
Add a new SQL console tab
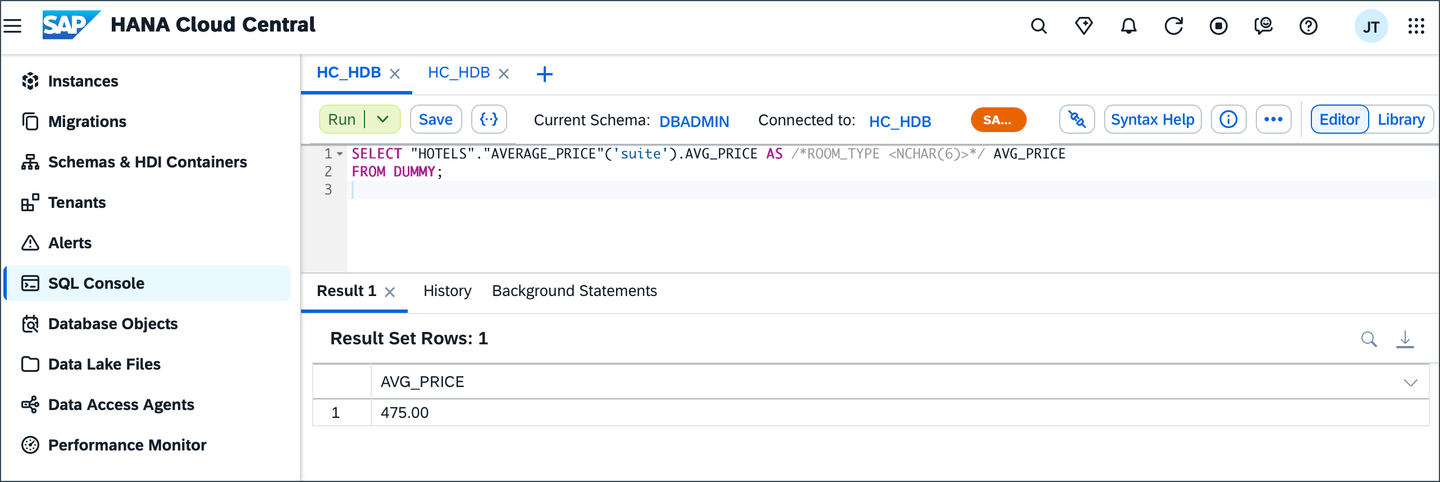544,74
